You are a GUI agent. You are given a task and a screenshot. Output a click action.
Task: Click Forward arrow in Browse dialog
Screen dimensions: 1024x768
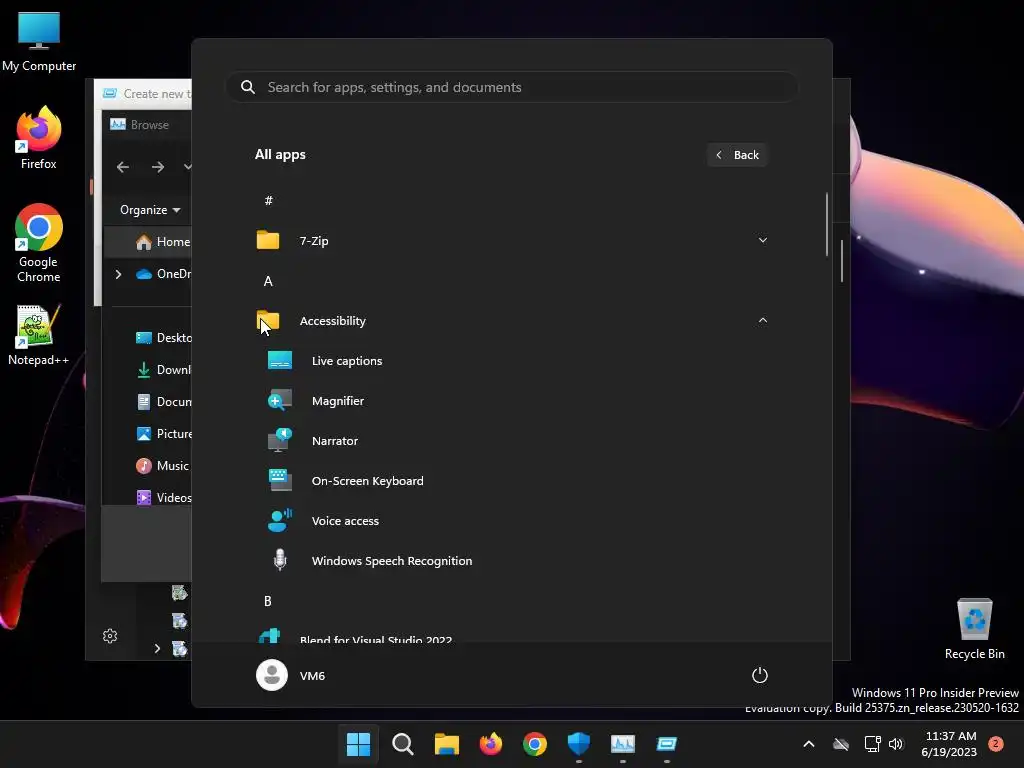point(158,167)
